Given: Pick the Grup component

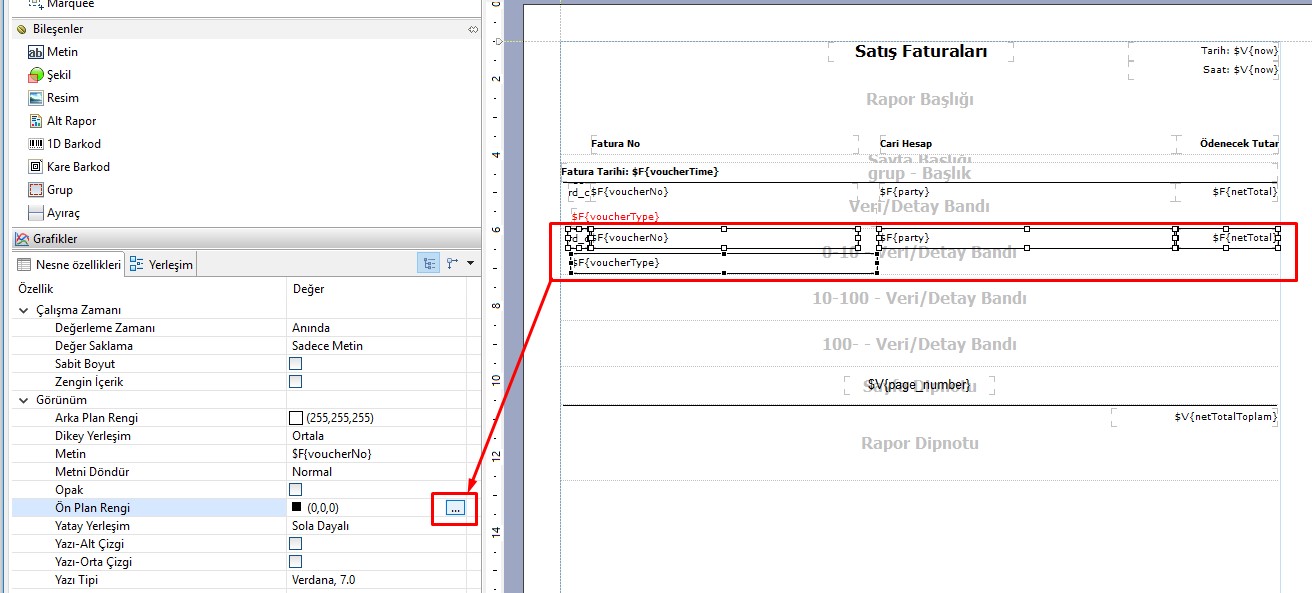Looking at the screenshot, I should click(x=59, y=190).
